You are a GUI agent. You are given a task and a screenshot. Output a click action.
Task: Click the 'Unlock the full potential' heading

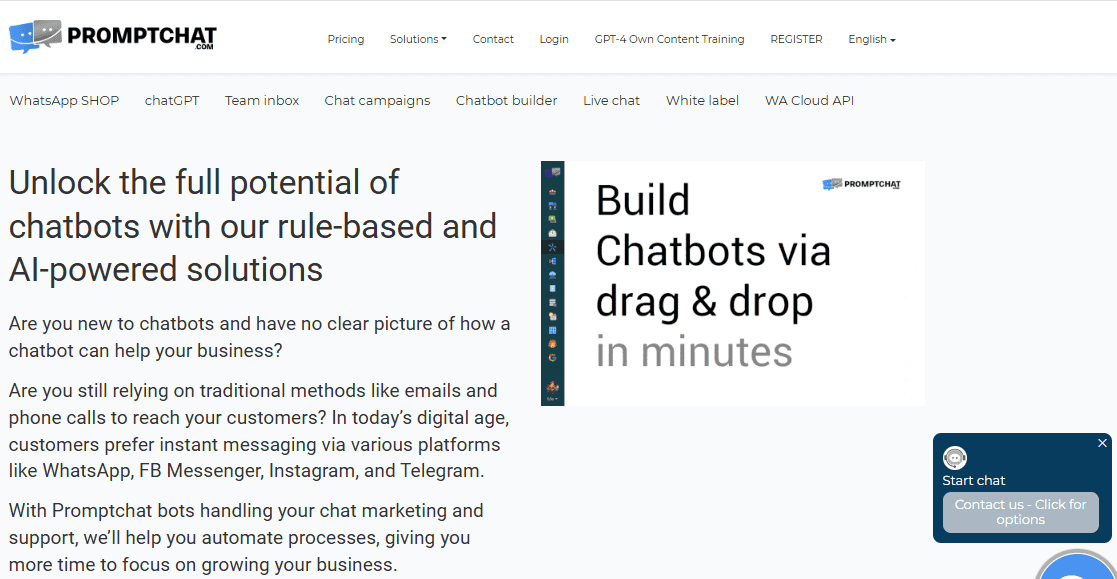point(253,226)
